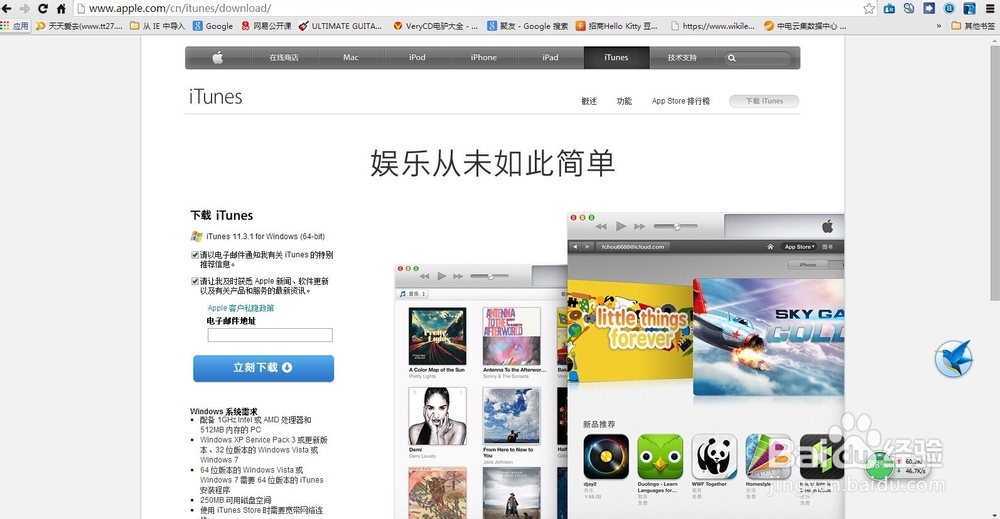Adjust volume slider in back iTunes window

pos(490,276)
